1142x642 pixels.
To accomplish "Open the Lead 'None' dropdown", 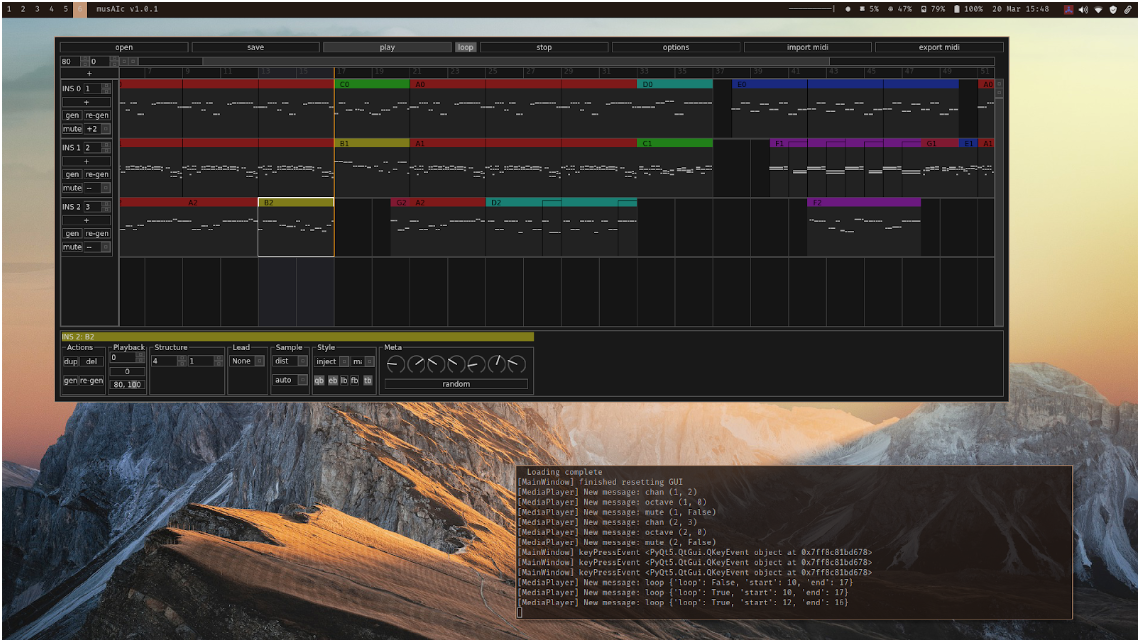I will click(245, 361).
